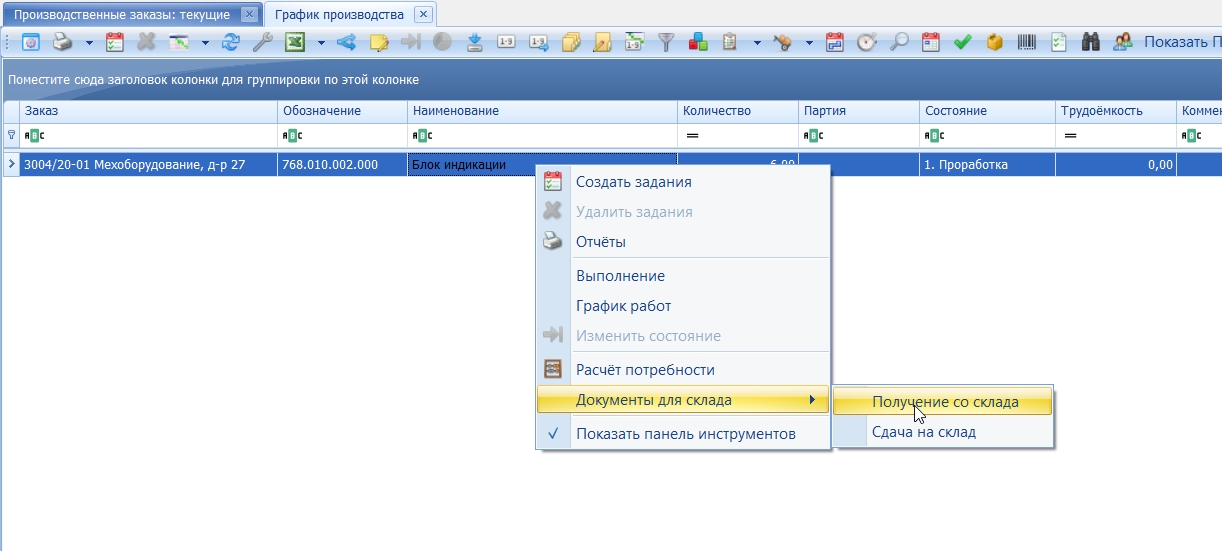Viewport: 1222px width, 551px height.
Task: Click the wrench settings icon
Action: 262,42
